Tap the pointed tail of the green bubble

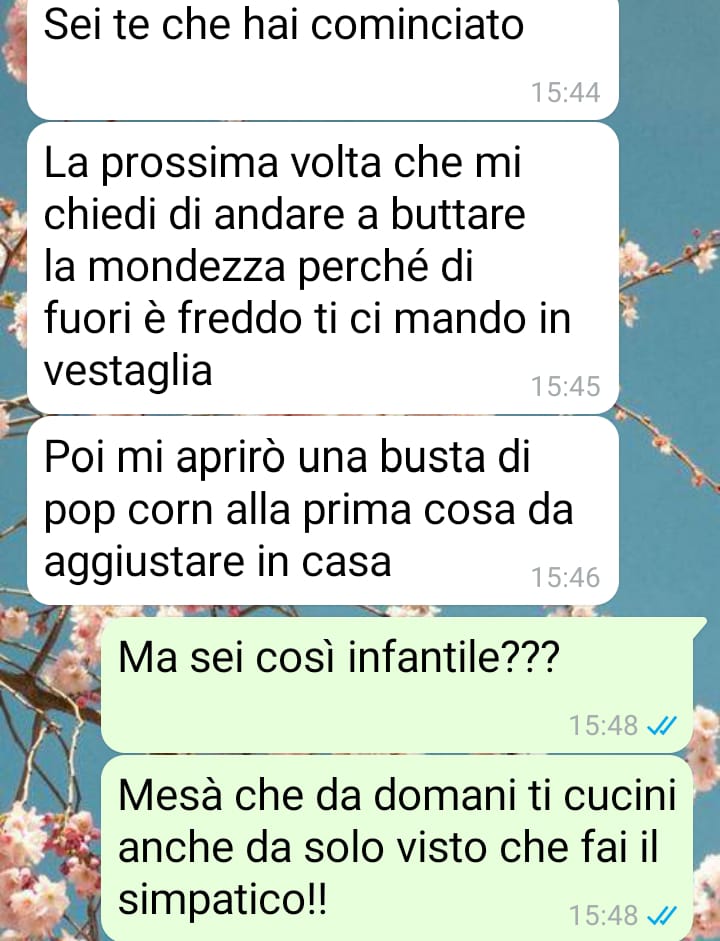click(701, 625)
